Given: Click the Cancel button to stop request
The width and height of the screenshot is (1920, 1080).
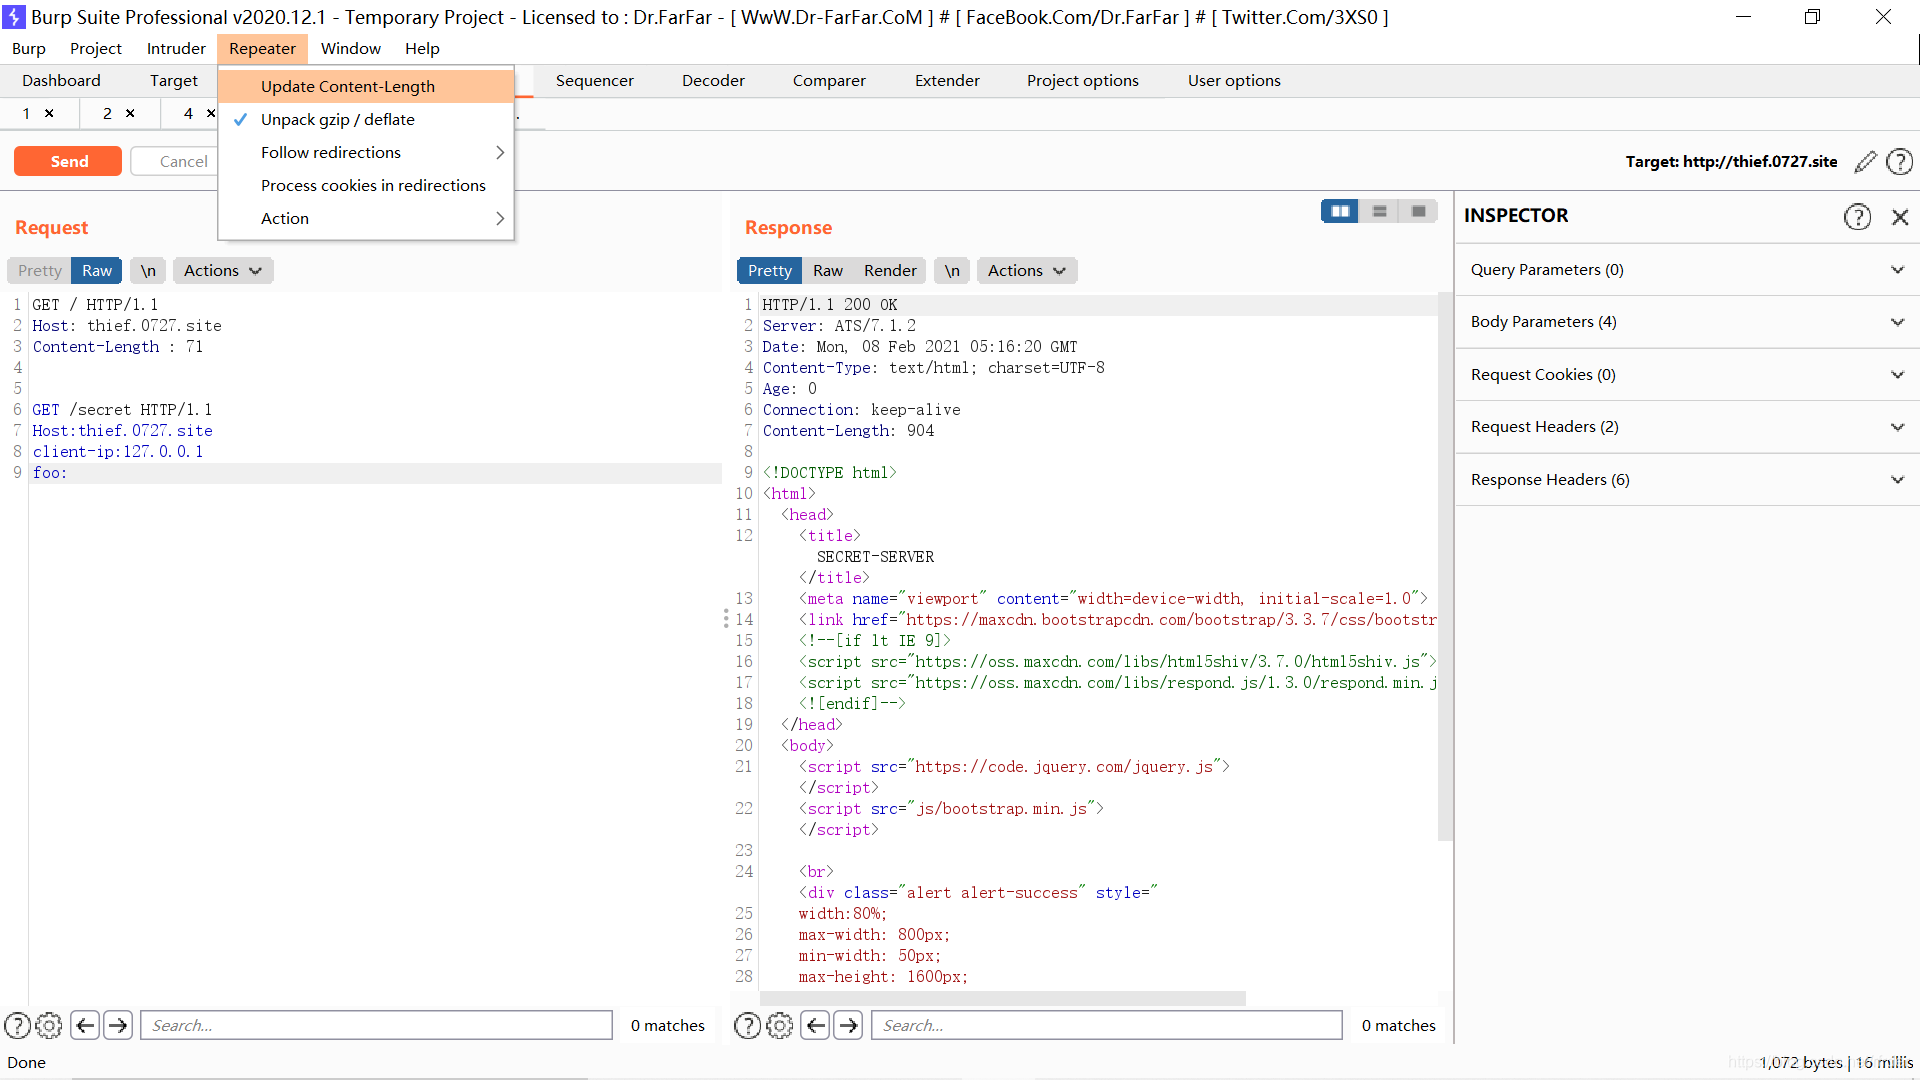Looking at the screenshot, I should click(x=183, y=160).
